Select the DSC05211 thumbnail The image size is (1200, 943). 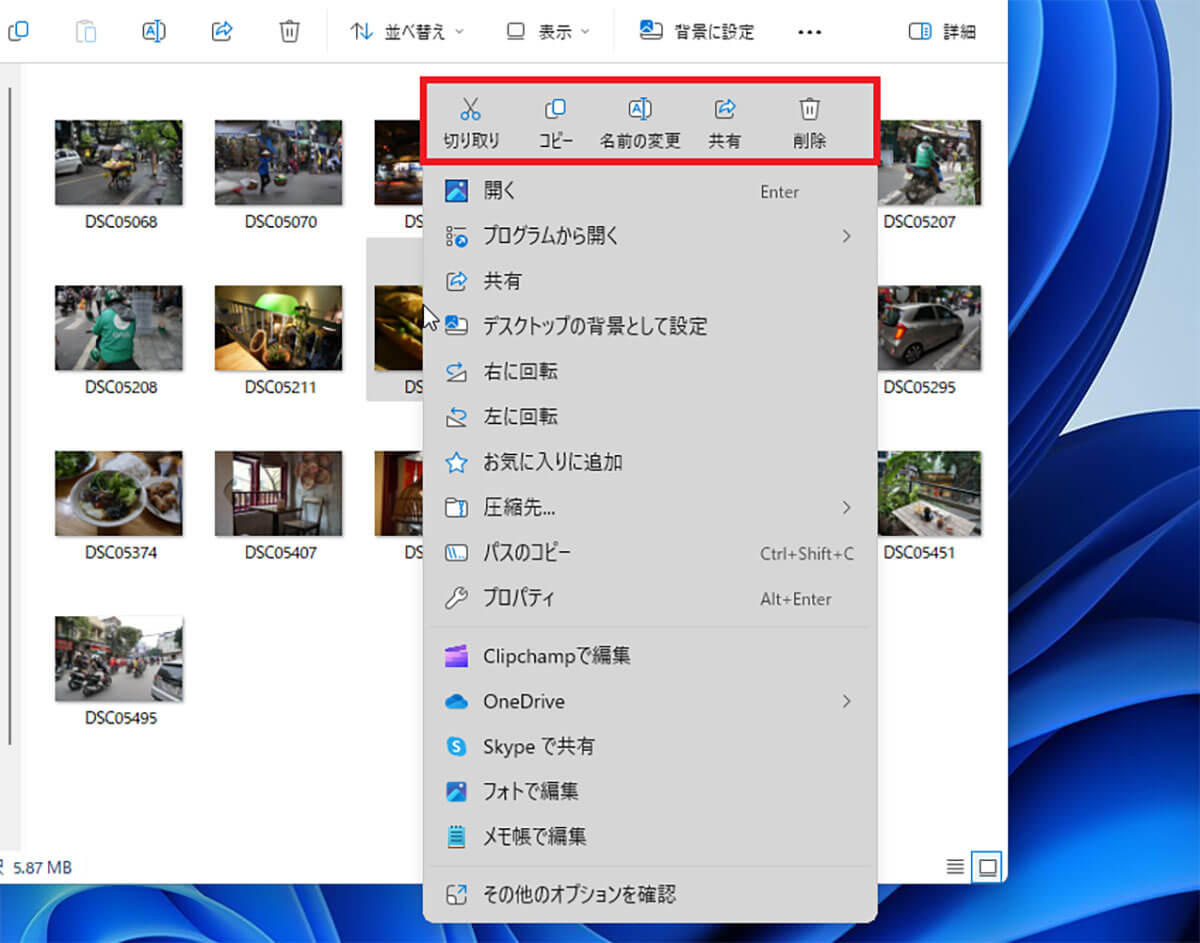279,328
